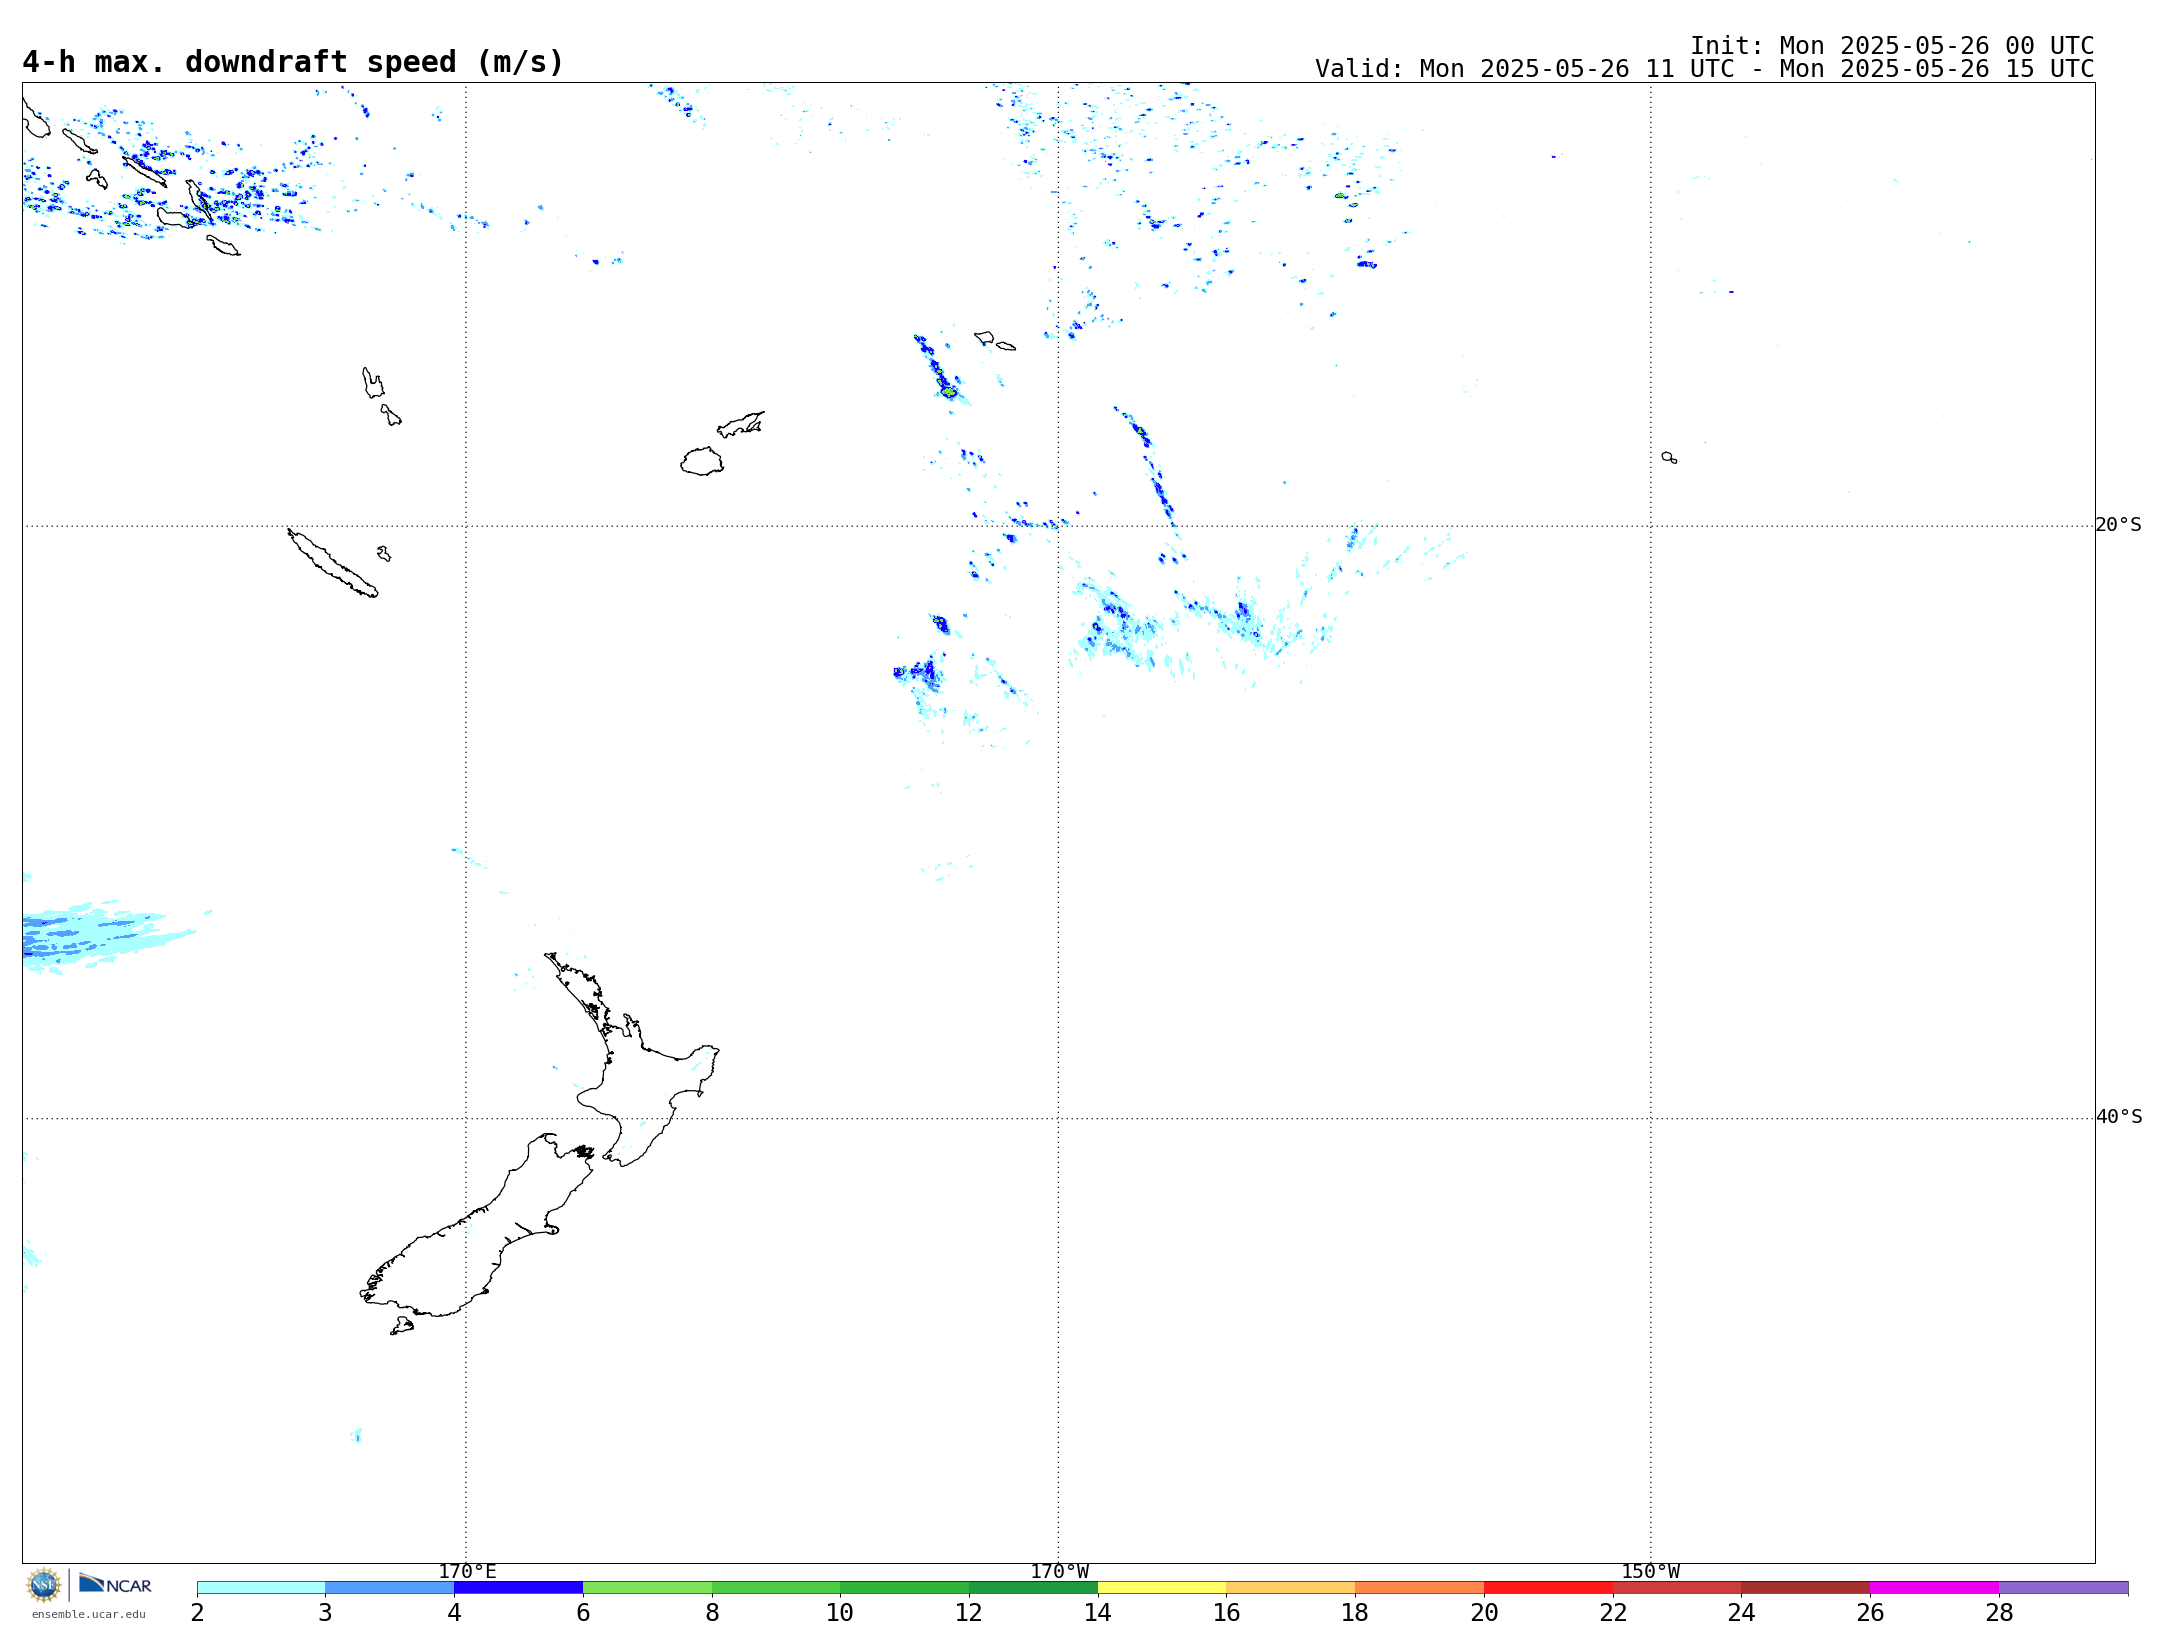Click the NSF logo icon

[x=44, y=1585]
